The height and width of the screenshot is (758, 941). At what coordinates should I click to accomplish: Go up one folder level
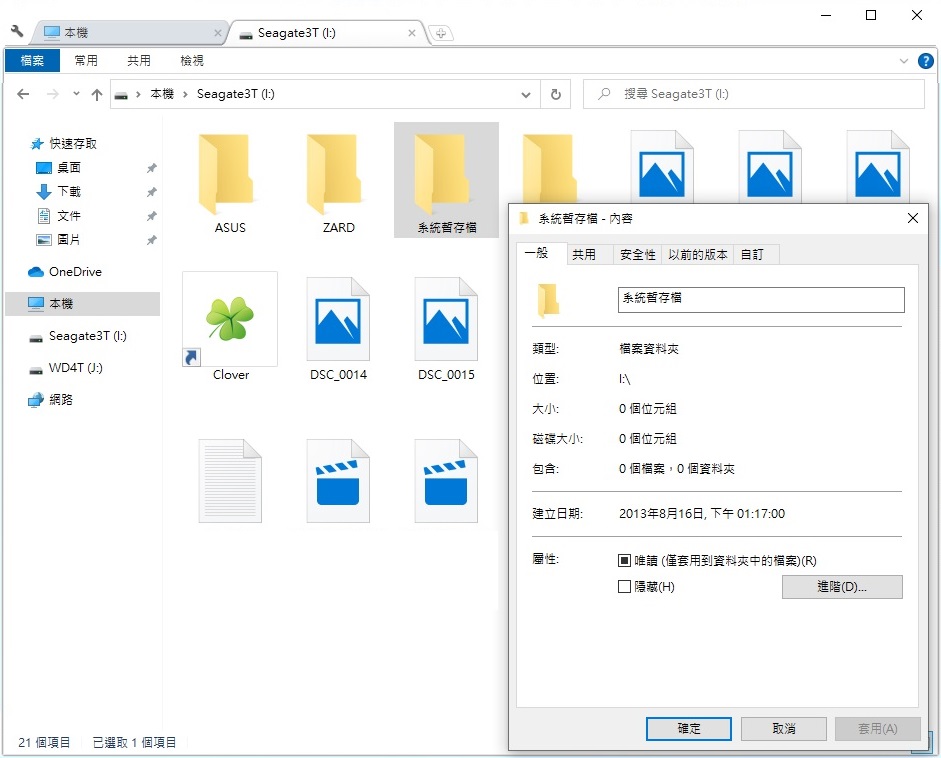[97, 94]
